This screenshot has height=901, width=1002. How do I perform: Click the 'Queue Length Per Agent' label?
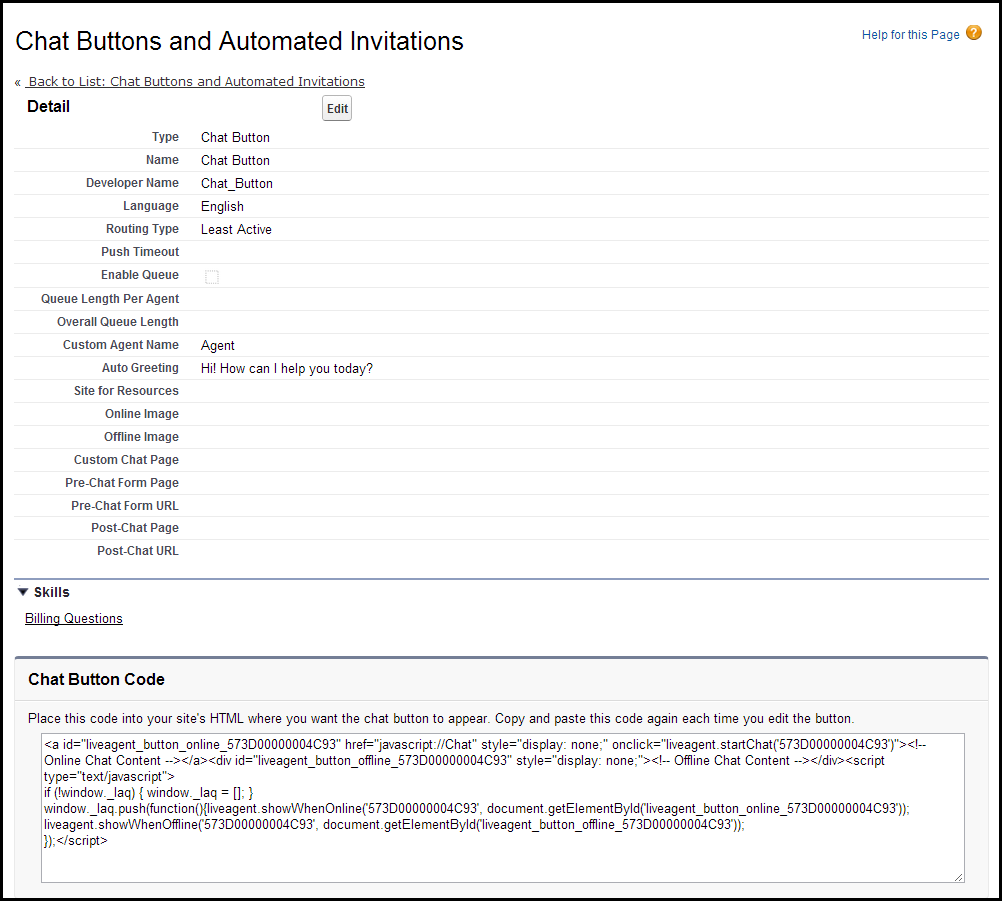(x=110, y=298)
